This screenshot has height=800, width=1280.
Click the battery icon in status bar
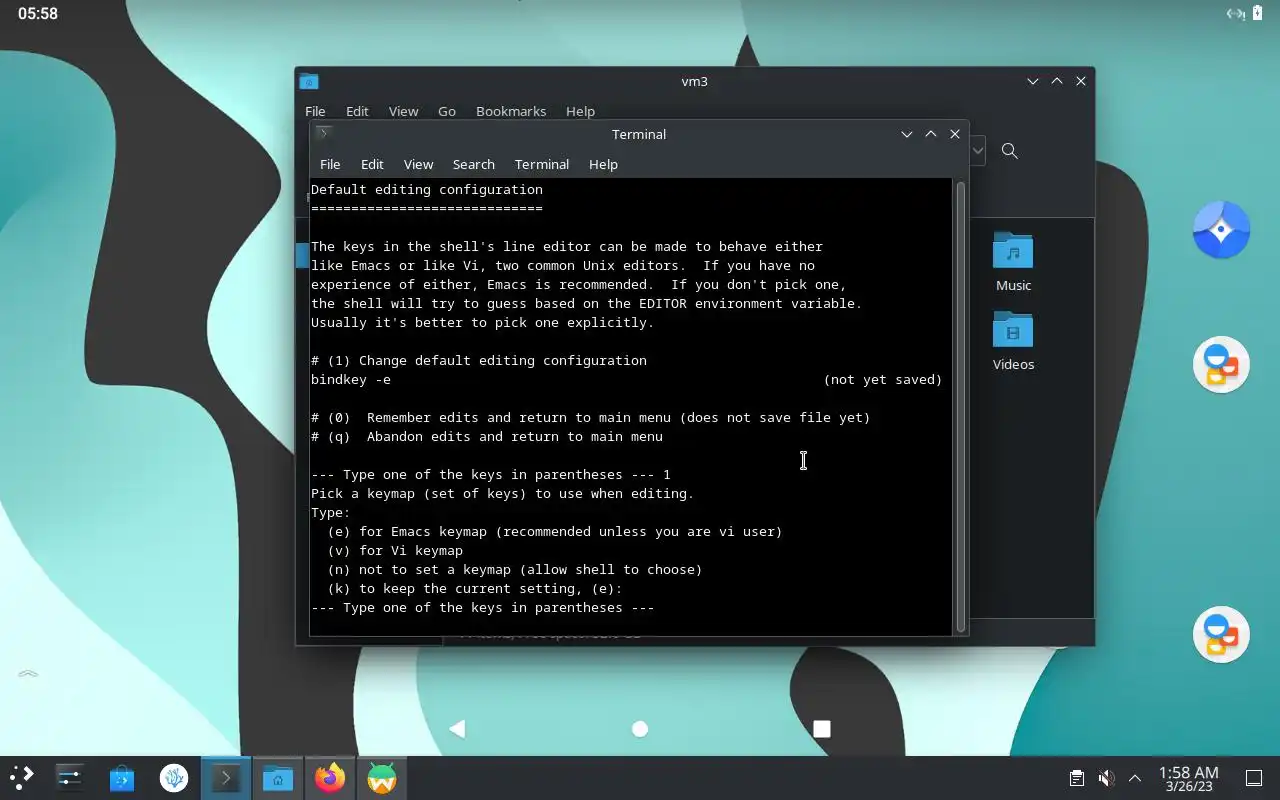coord(1258,13)
